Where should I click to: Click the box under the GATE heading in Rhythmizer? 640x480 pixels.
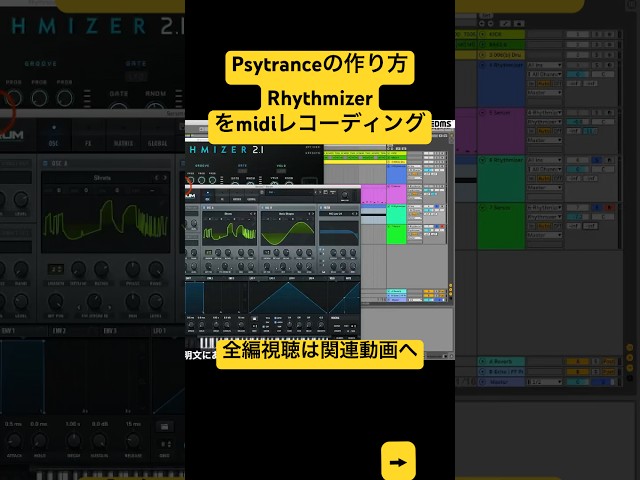(135, 76)
